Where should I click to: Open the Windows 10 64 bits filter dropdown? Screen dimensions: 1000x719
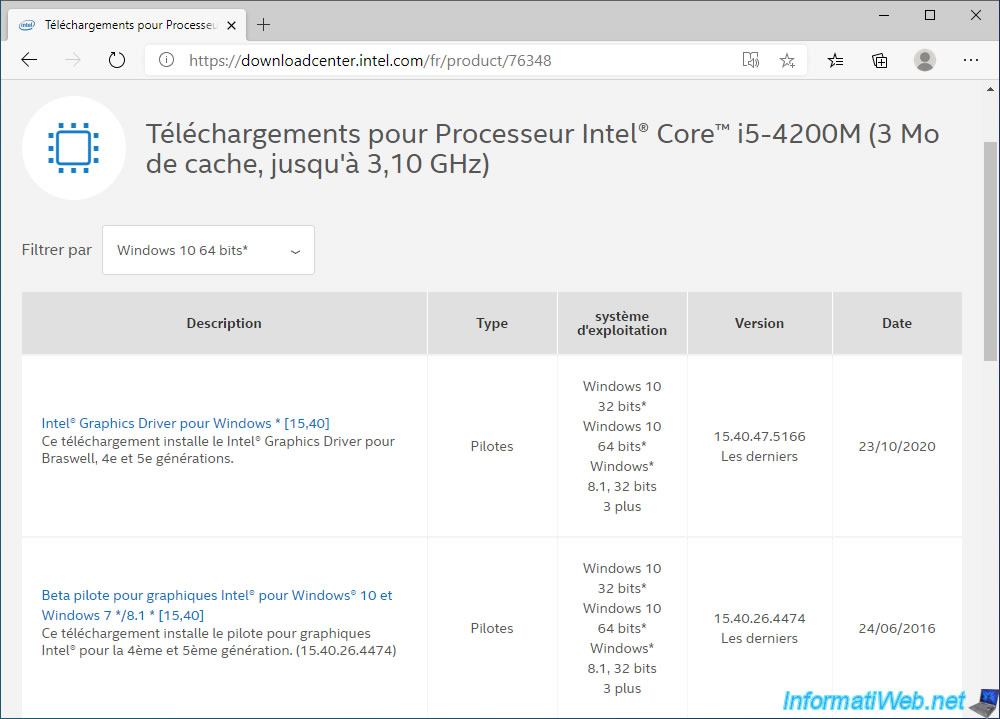pos(209,250)
